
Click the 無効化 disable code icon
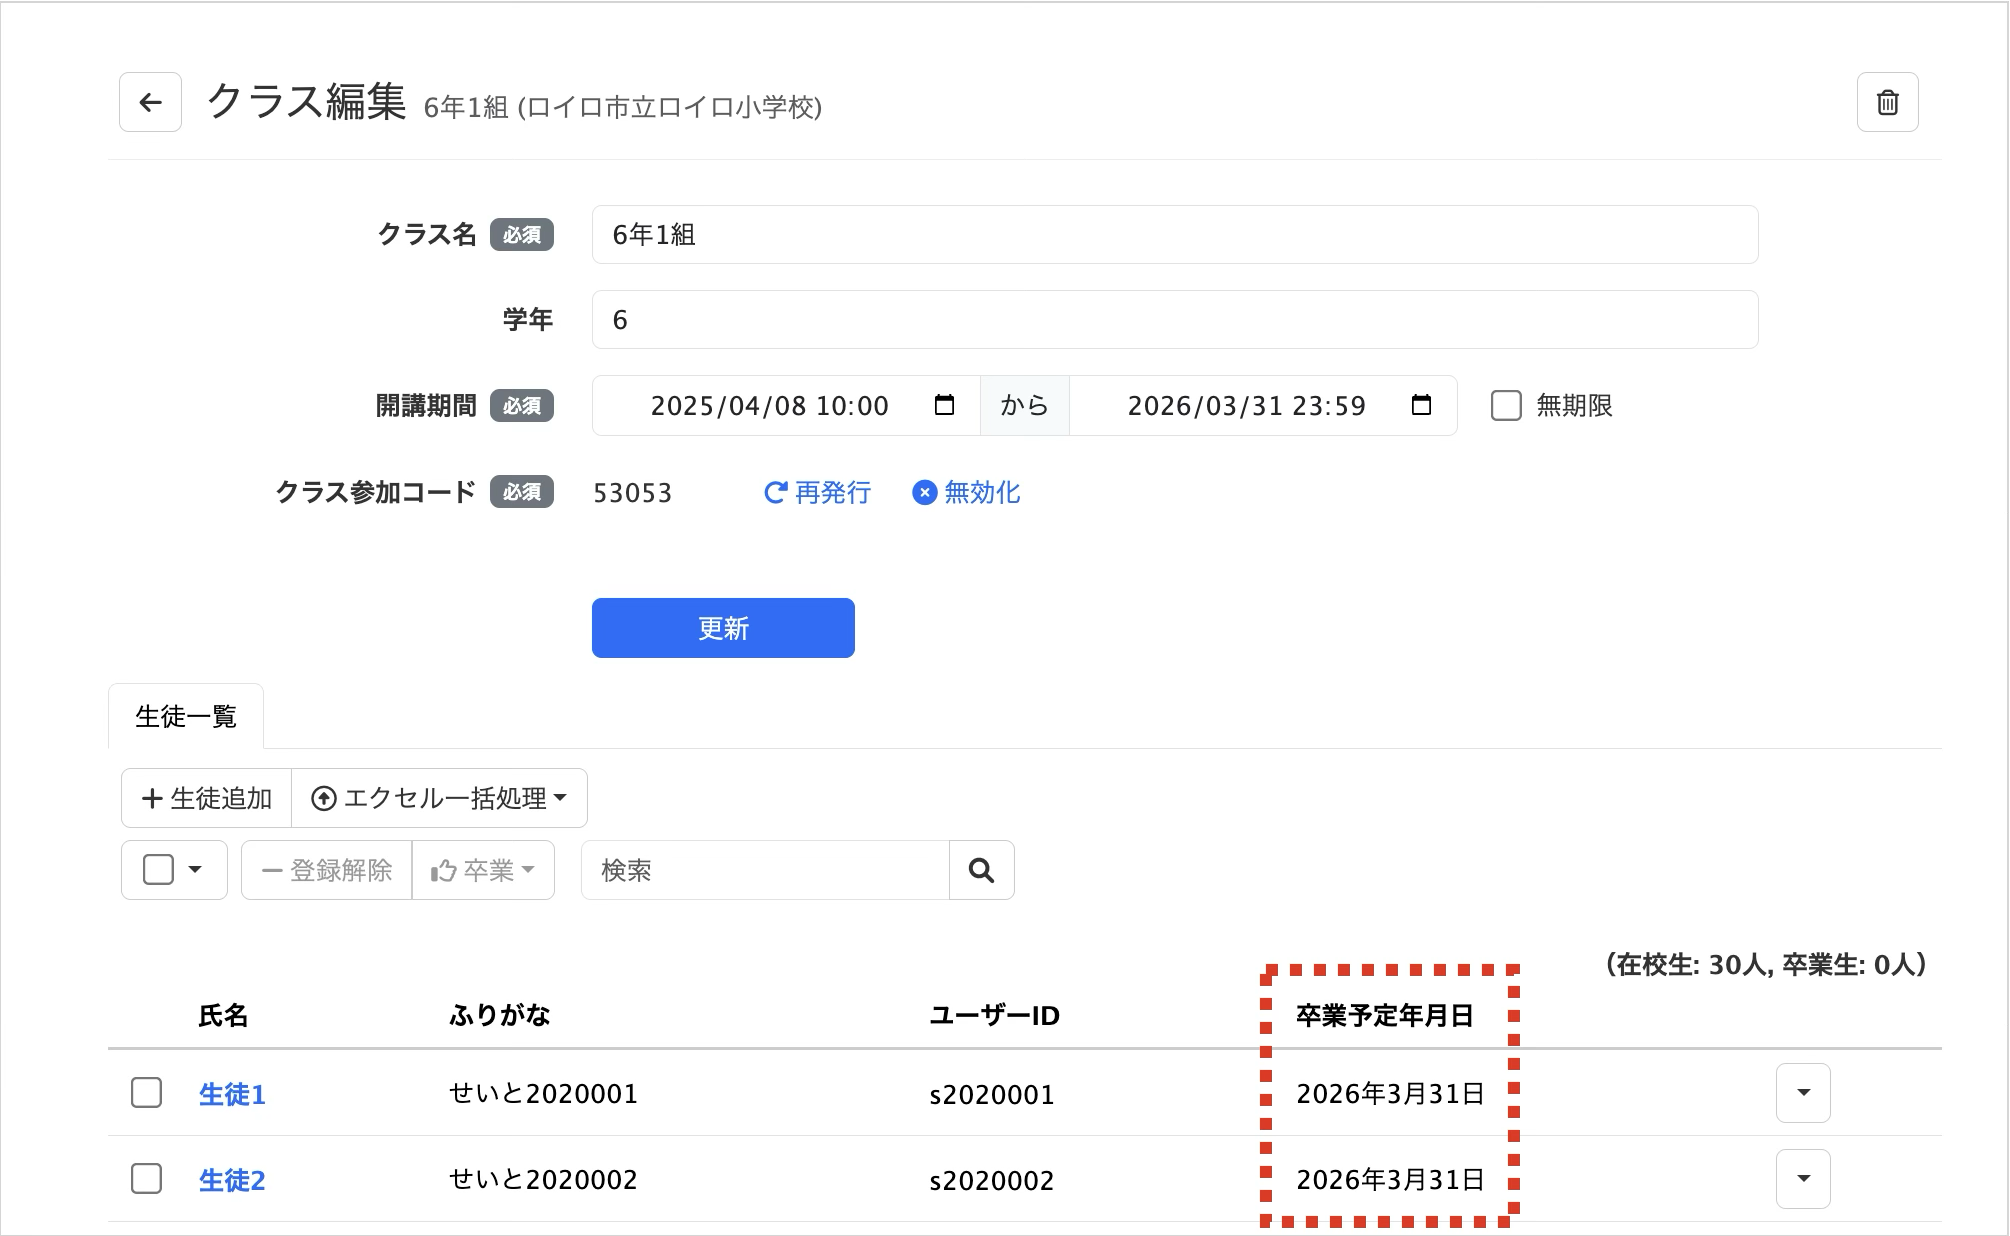pyautogui.click(x=924, y=493)
